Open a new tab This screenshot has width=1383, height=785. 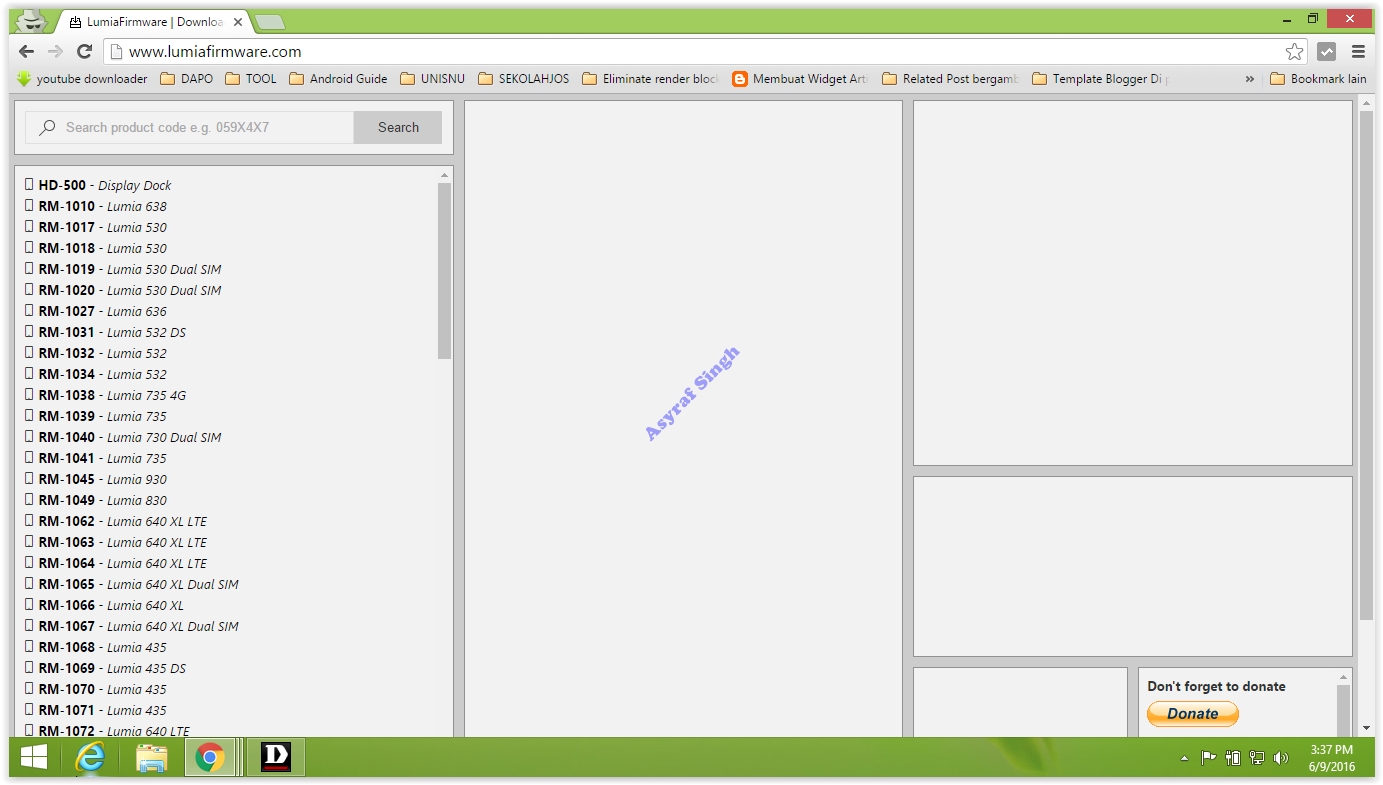[269, 21]
